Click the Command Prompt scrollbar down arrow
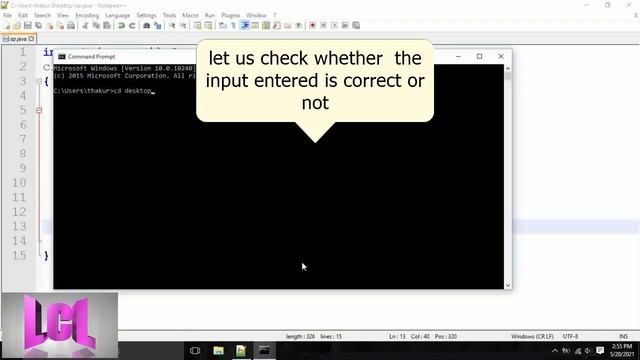 (x=508, y=285)
